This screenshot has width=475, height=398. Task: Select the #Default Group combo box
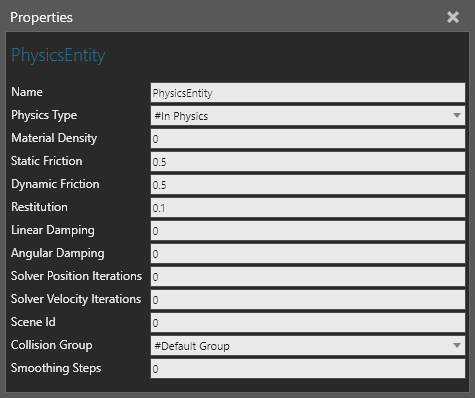pyautogui.click(x=308, y=346)
